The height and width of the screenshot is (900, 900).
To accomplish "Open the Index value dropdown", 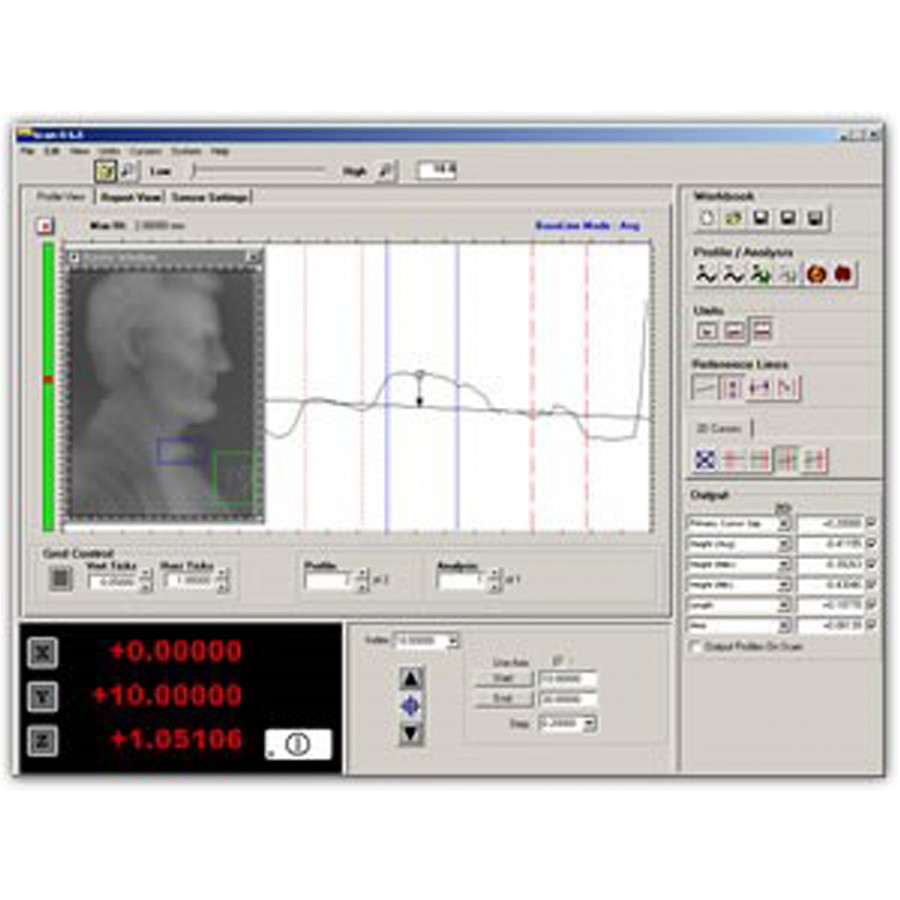I will pyautogui.click(x=453, y=640).
